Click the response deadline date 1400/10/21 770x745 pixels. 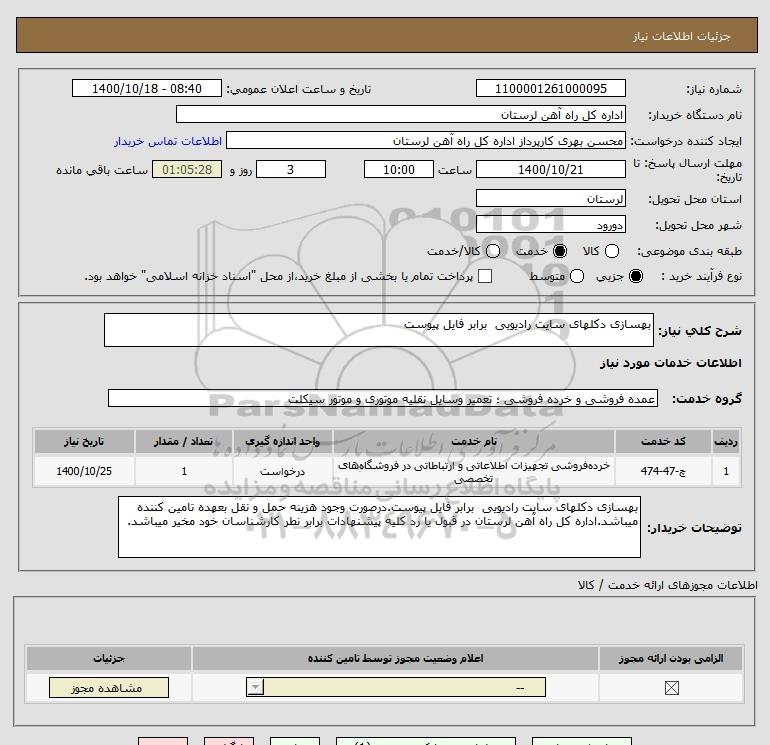click(x=550, y=169)
